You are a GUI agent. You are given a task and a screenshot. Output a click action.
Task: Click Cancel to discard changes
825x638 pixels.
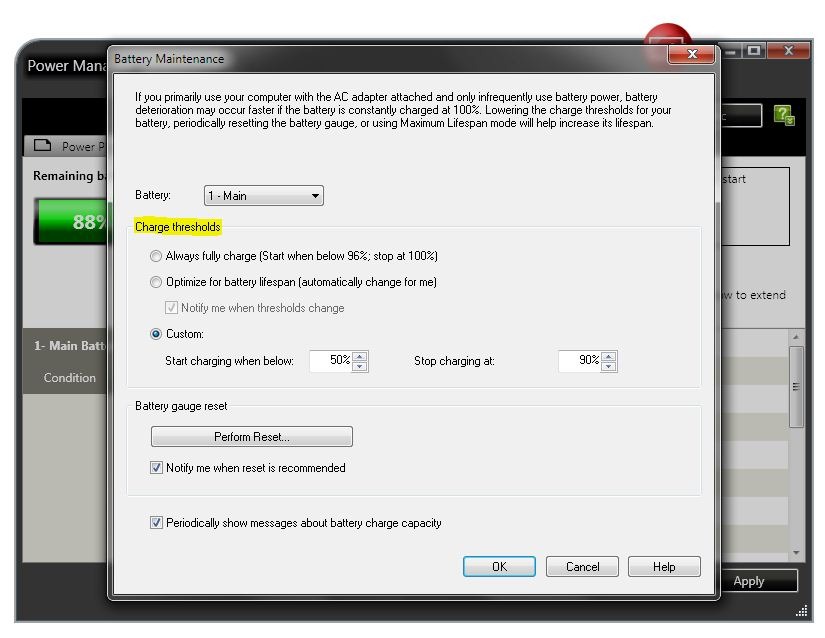pos(582,566)
